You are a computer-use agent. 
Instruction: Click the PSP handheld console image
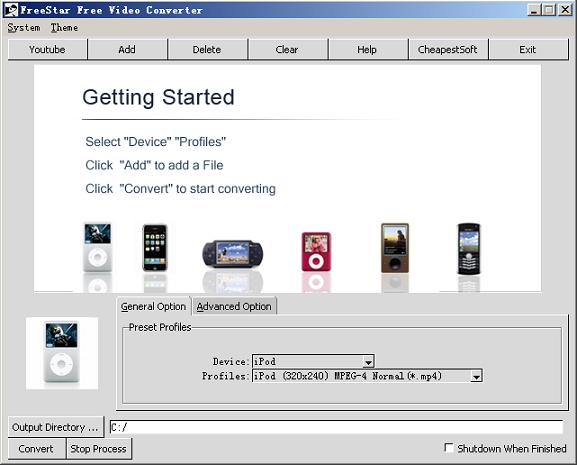tap(233, 254)
